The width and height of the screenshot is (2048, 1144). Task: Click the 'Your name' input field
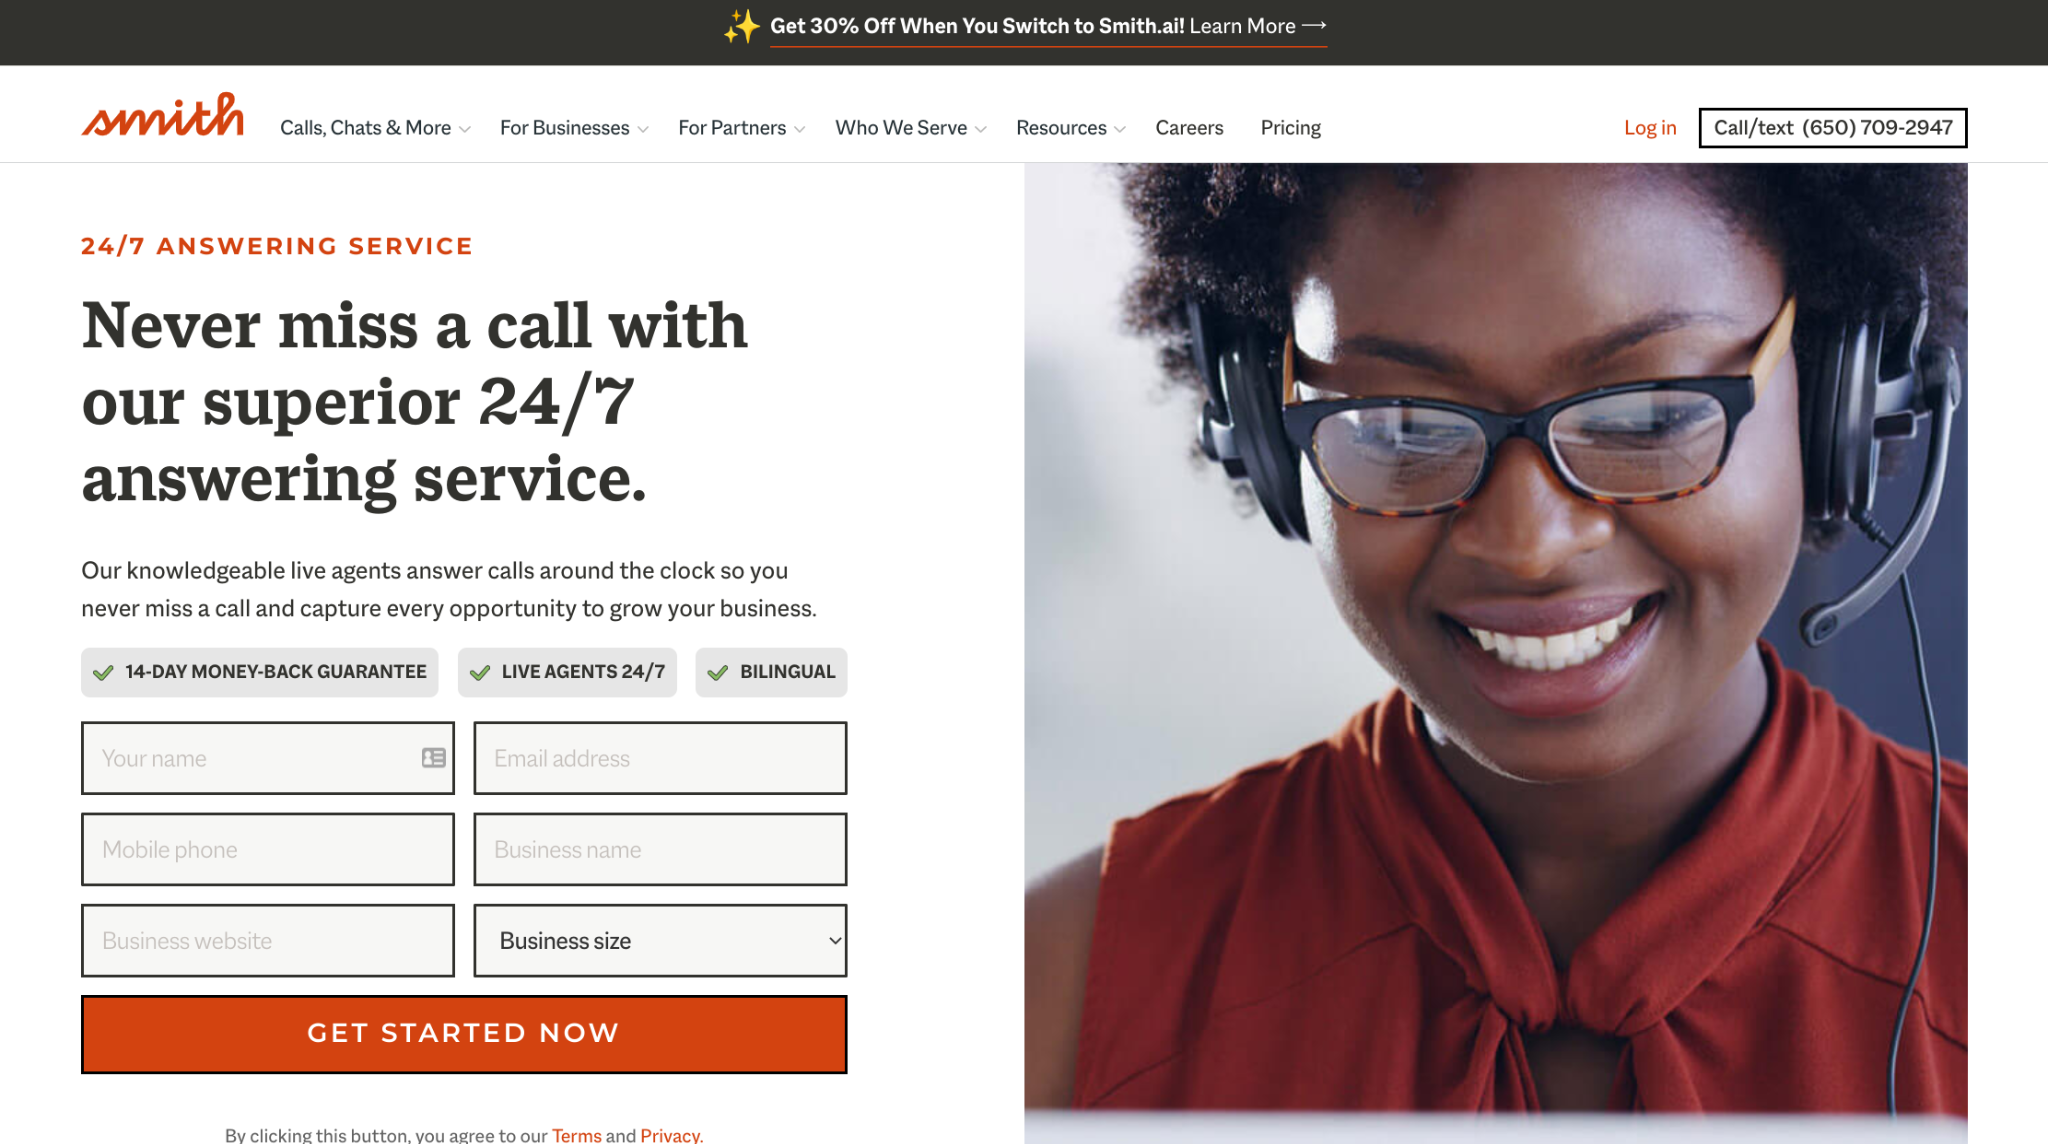(x=267, y=757)
